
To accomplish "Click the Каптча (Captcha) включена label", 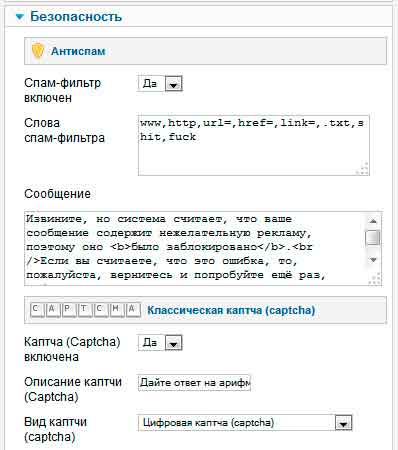I will coord(72,349).
